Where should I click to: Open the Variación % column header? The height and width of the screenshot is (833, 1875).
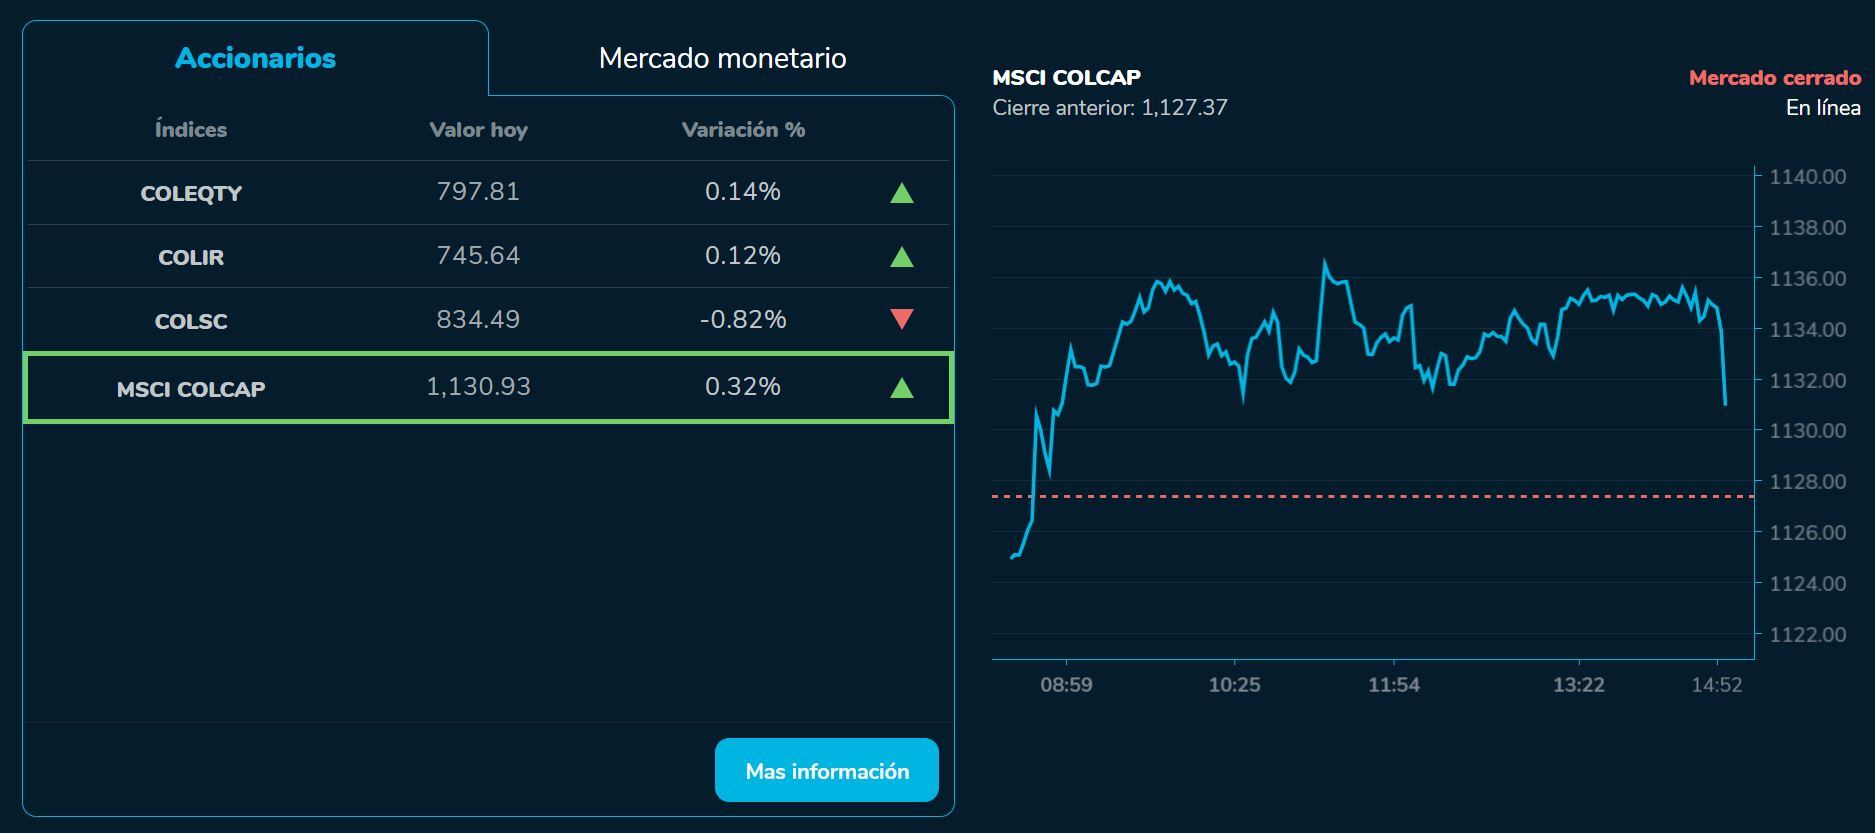(x=742, y=129)
